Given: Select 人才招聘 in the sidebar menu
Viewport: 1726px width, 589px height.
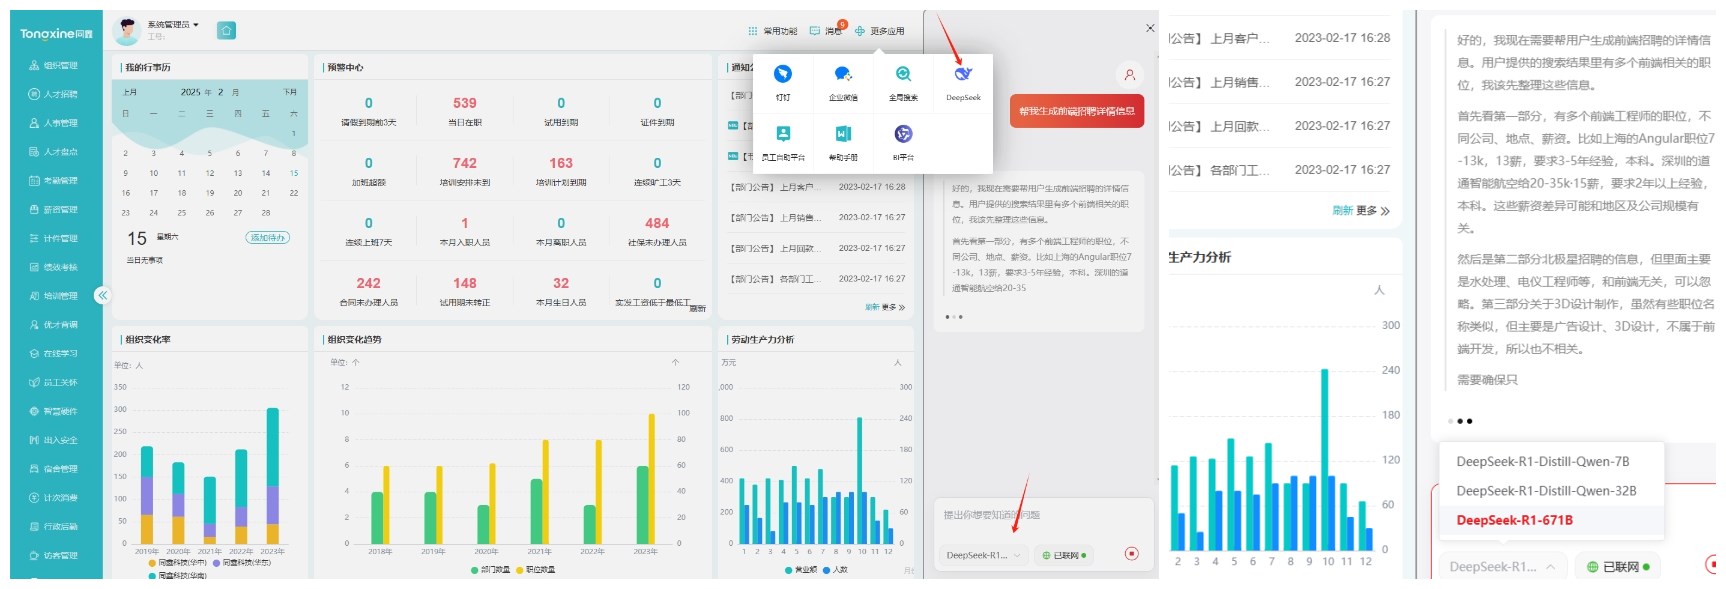Looking at the screenshot, I should (x=60, y=94).
